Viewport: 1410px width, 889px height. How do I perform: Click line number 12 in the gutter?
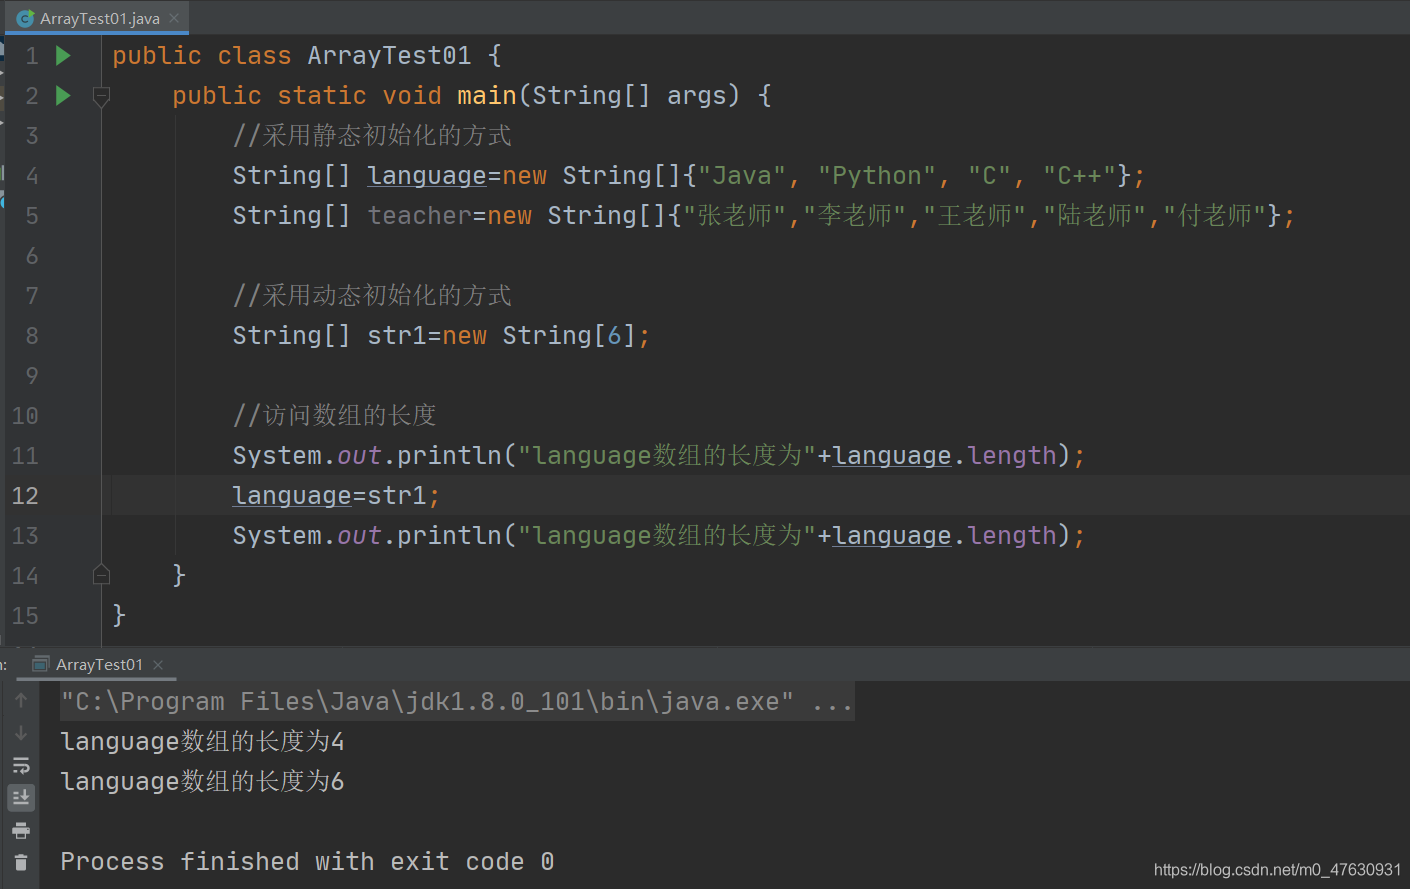[x=25, y=496]
